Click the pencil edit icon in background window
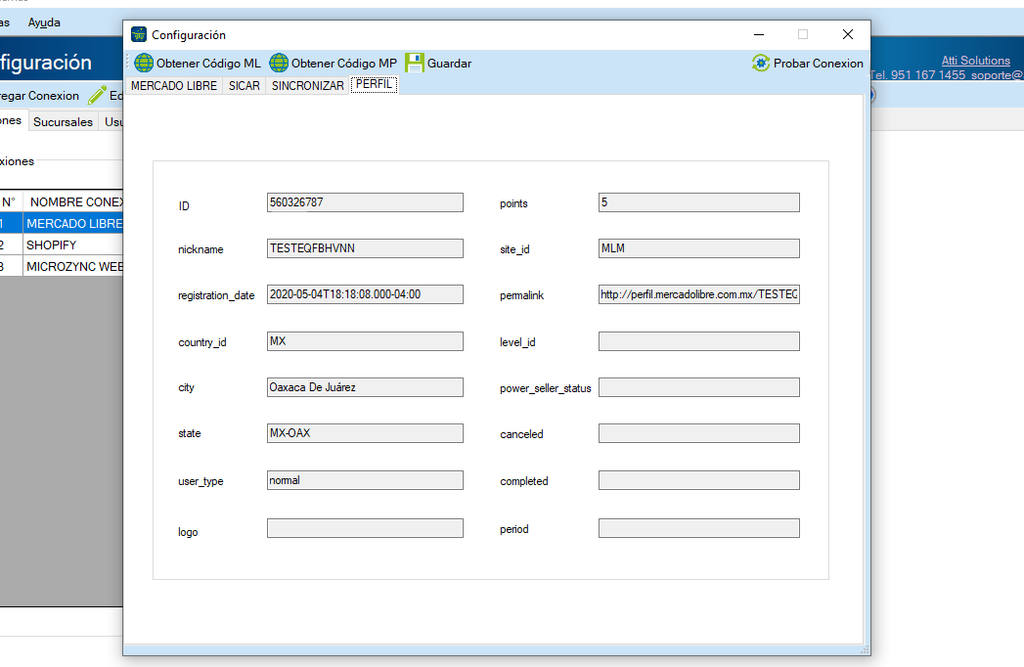Screen dimensions: 1024x667 tap(97, 95)
